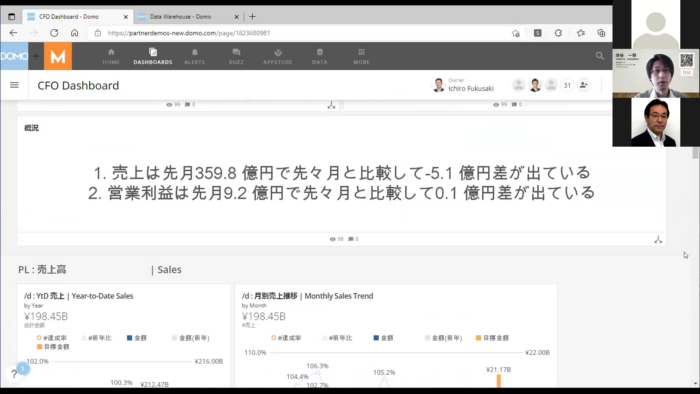The height and width of the screenshot is (394, 700).
Task: Open the 31 shared users list
Action: click(x=567, y=85)
